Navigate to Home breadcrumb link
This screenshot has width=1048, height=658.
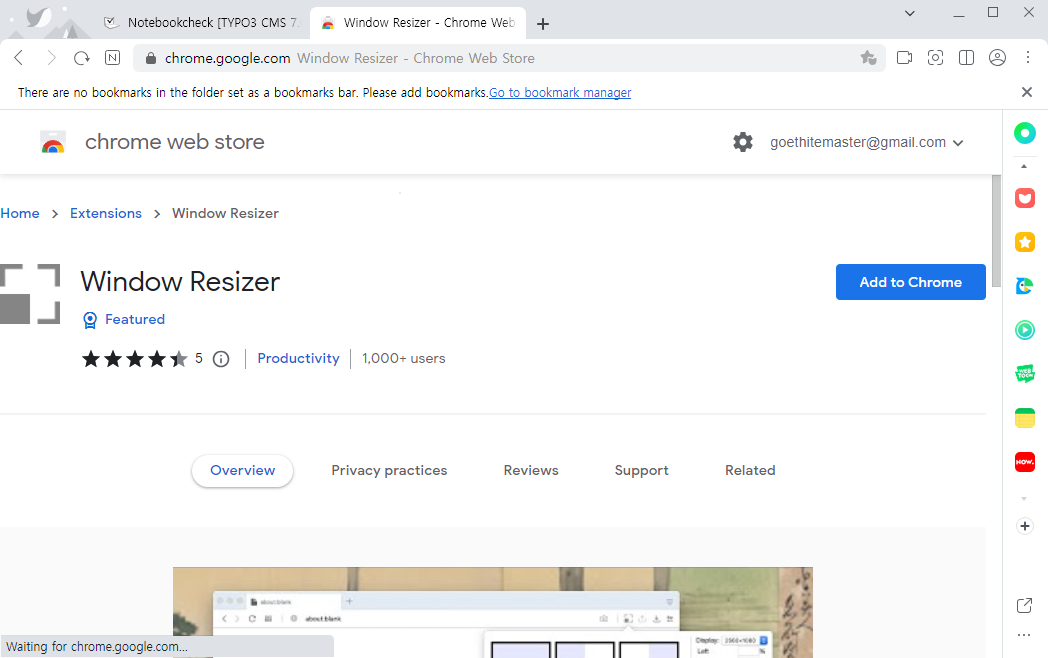click(x=20, y=213)
